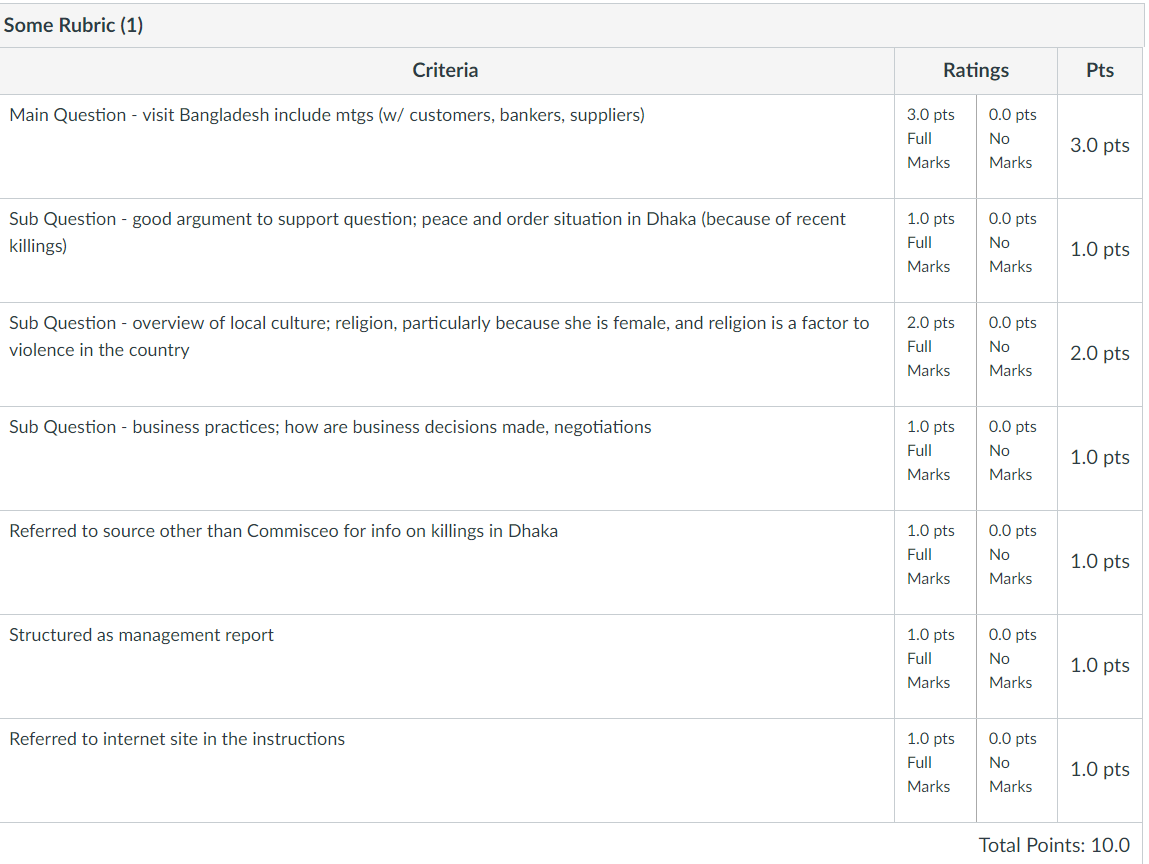Click the Criteria column header
Screen dimensions: 1149x864
[x=446, y=70]
